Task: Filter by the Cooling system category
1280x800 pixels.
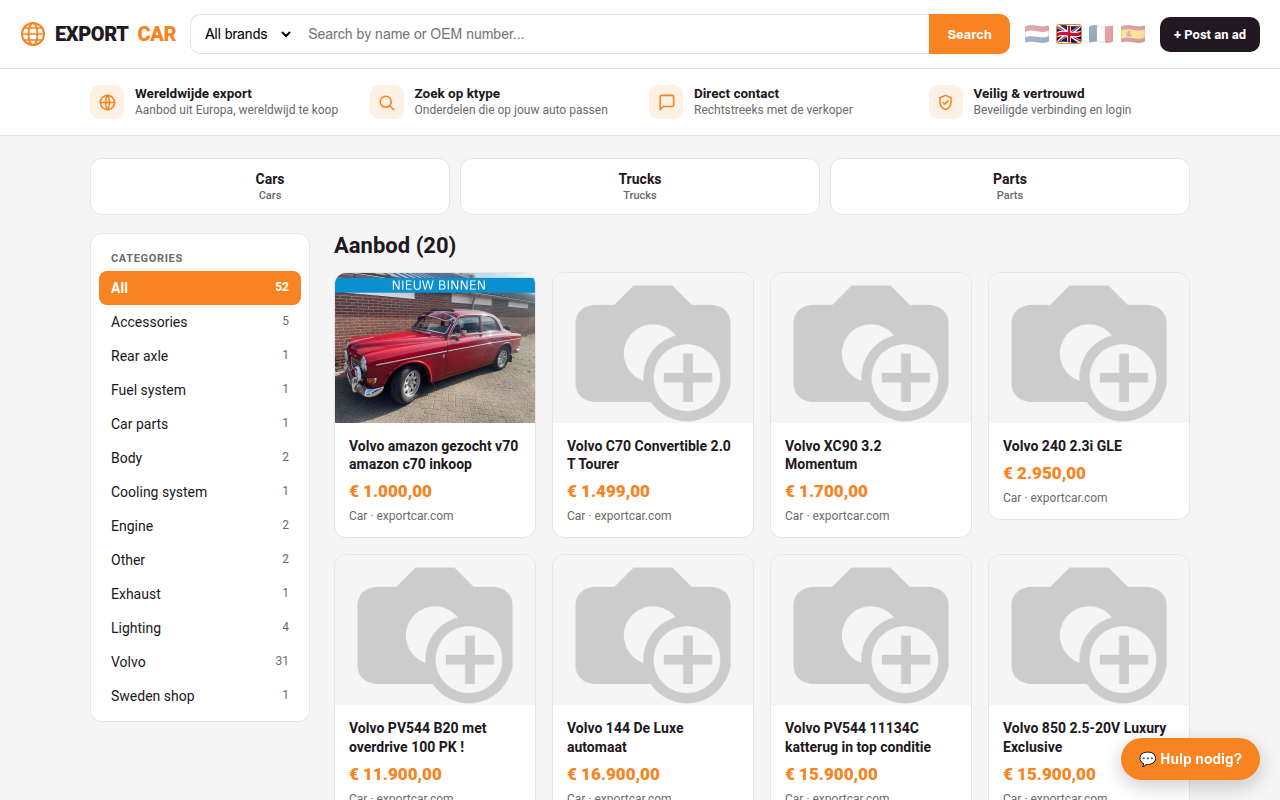Action: click(200, 492)
